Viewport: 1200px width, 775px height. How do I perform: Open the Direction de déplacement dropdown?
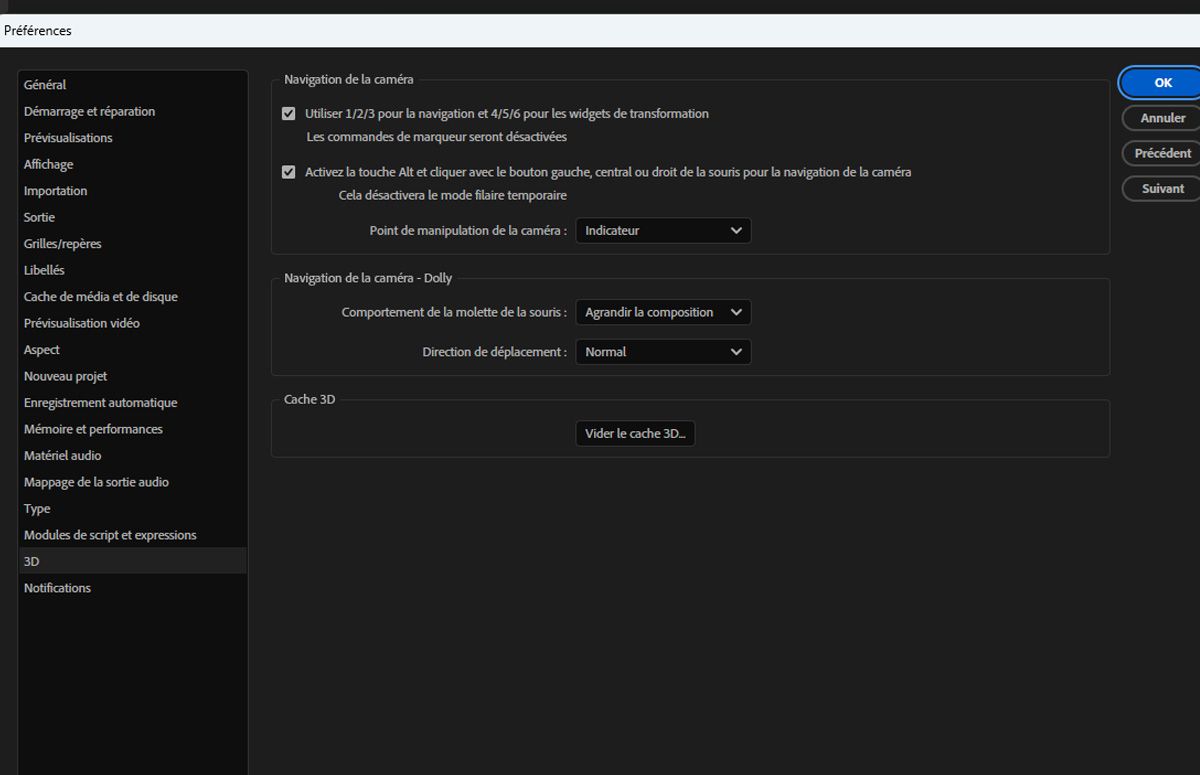pos(663,352)
